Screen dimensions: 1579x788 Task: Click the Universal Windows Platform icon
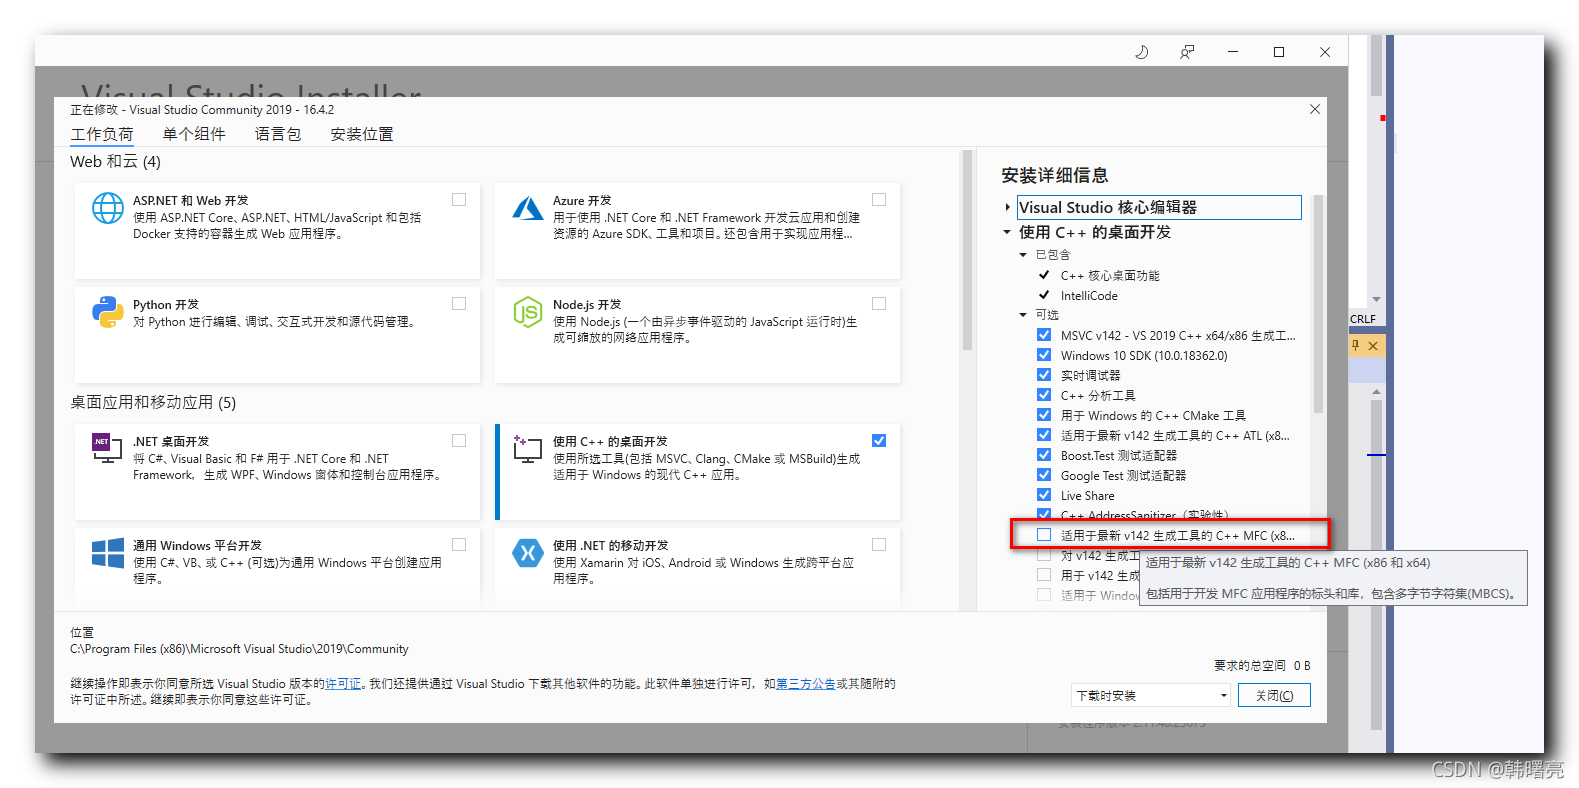(108, 553)
